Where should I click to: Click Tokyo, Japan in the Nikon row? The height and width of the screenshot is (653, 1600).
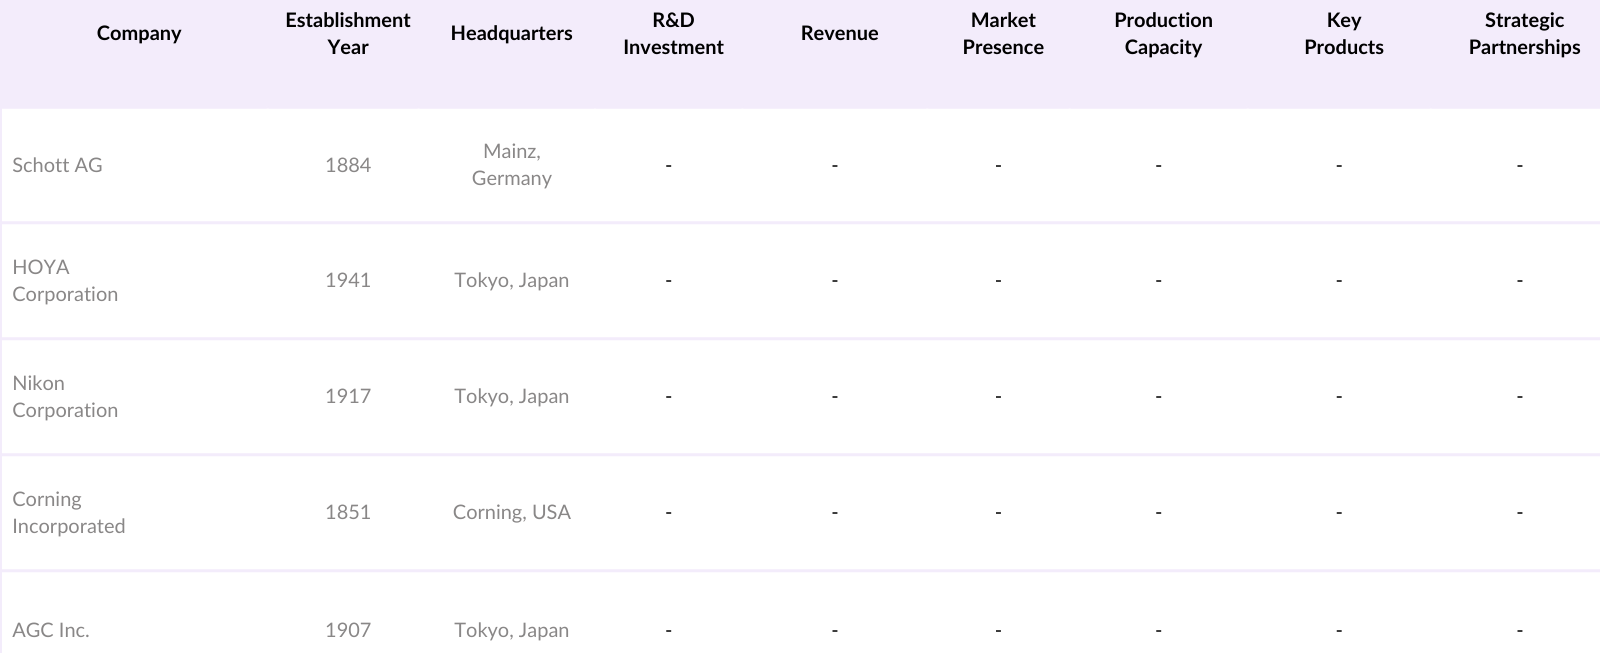[511, 396]
